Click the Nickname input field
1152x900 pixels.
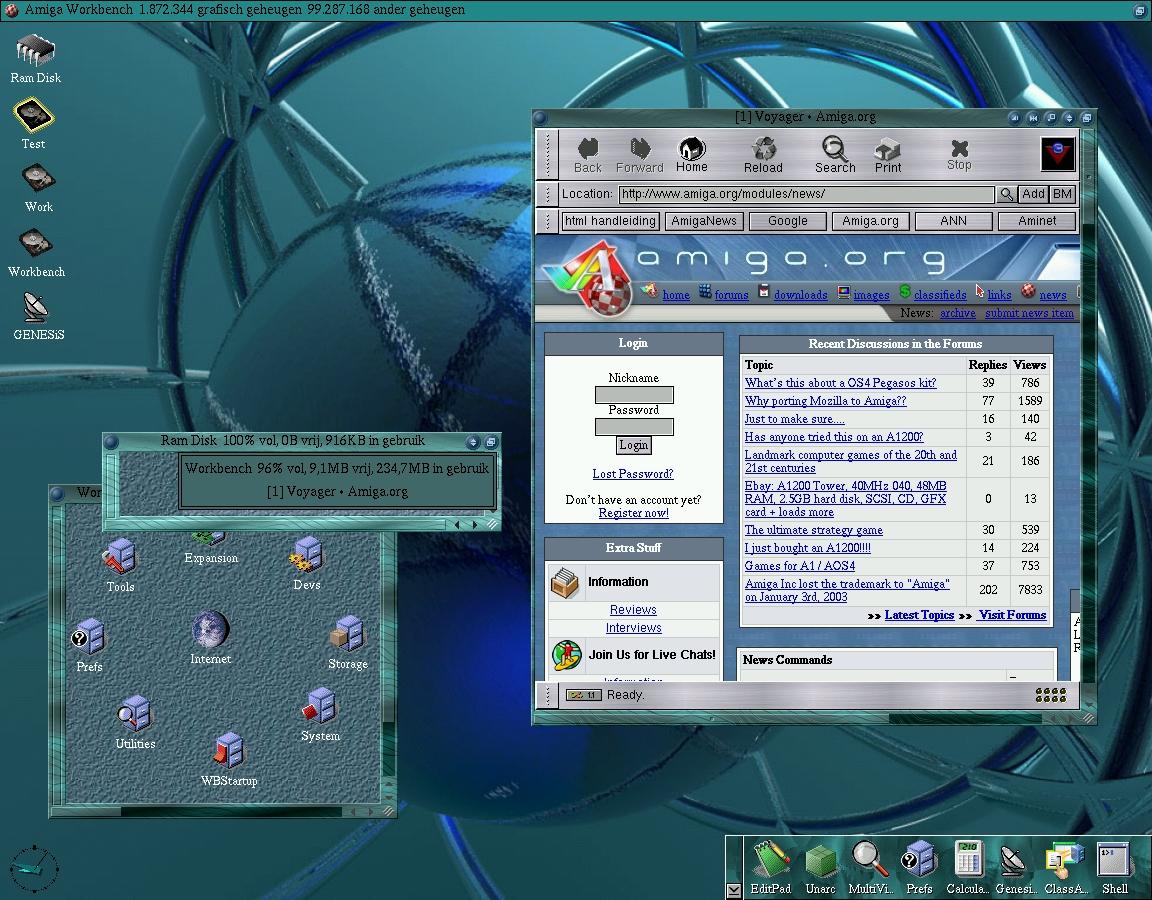[633, 395]
